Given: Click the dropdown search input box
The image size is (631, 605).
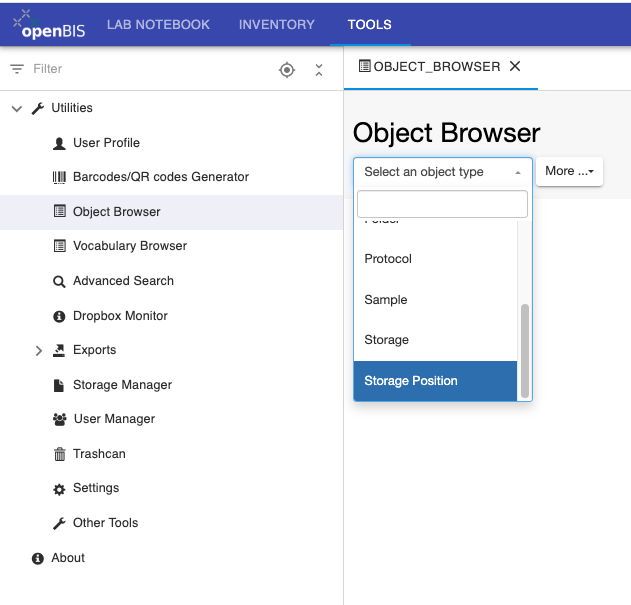Looking at the screenshot, I should [x=442, y=204].
